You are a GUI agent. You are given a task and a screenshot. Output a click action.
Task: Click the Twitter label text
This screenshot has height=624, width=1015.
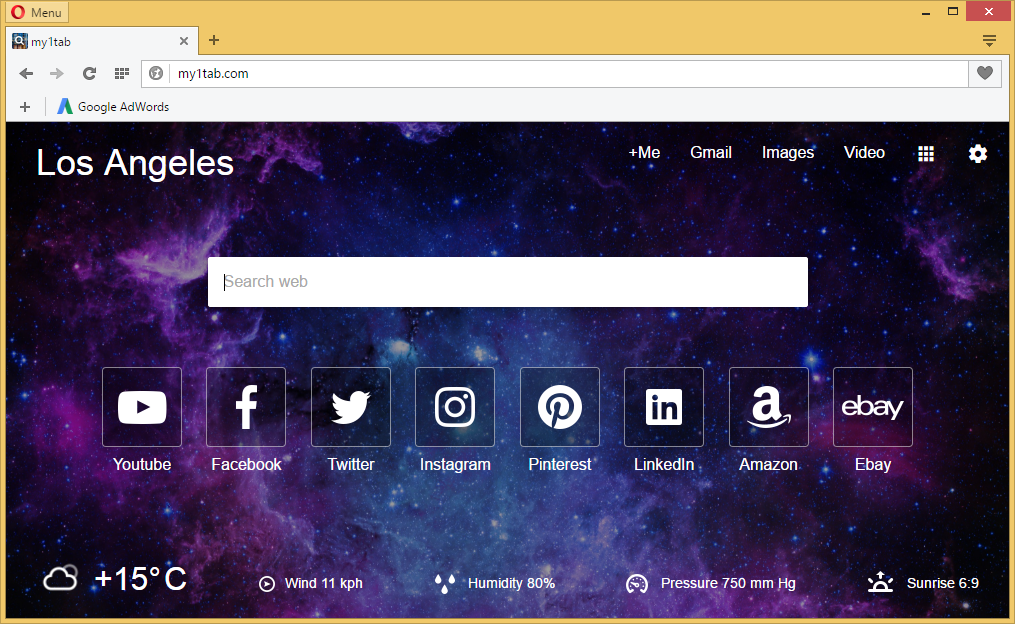point(351,465)
